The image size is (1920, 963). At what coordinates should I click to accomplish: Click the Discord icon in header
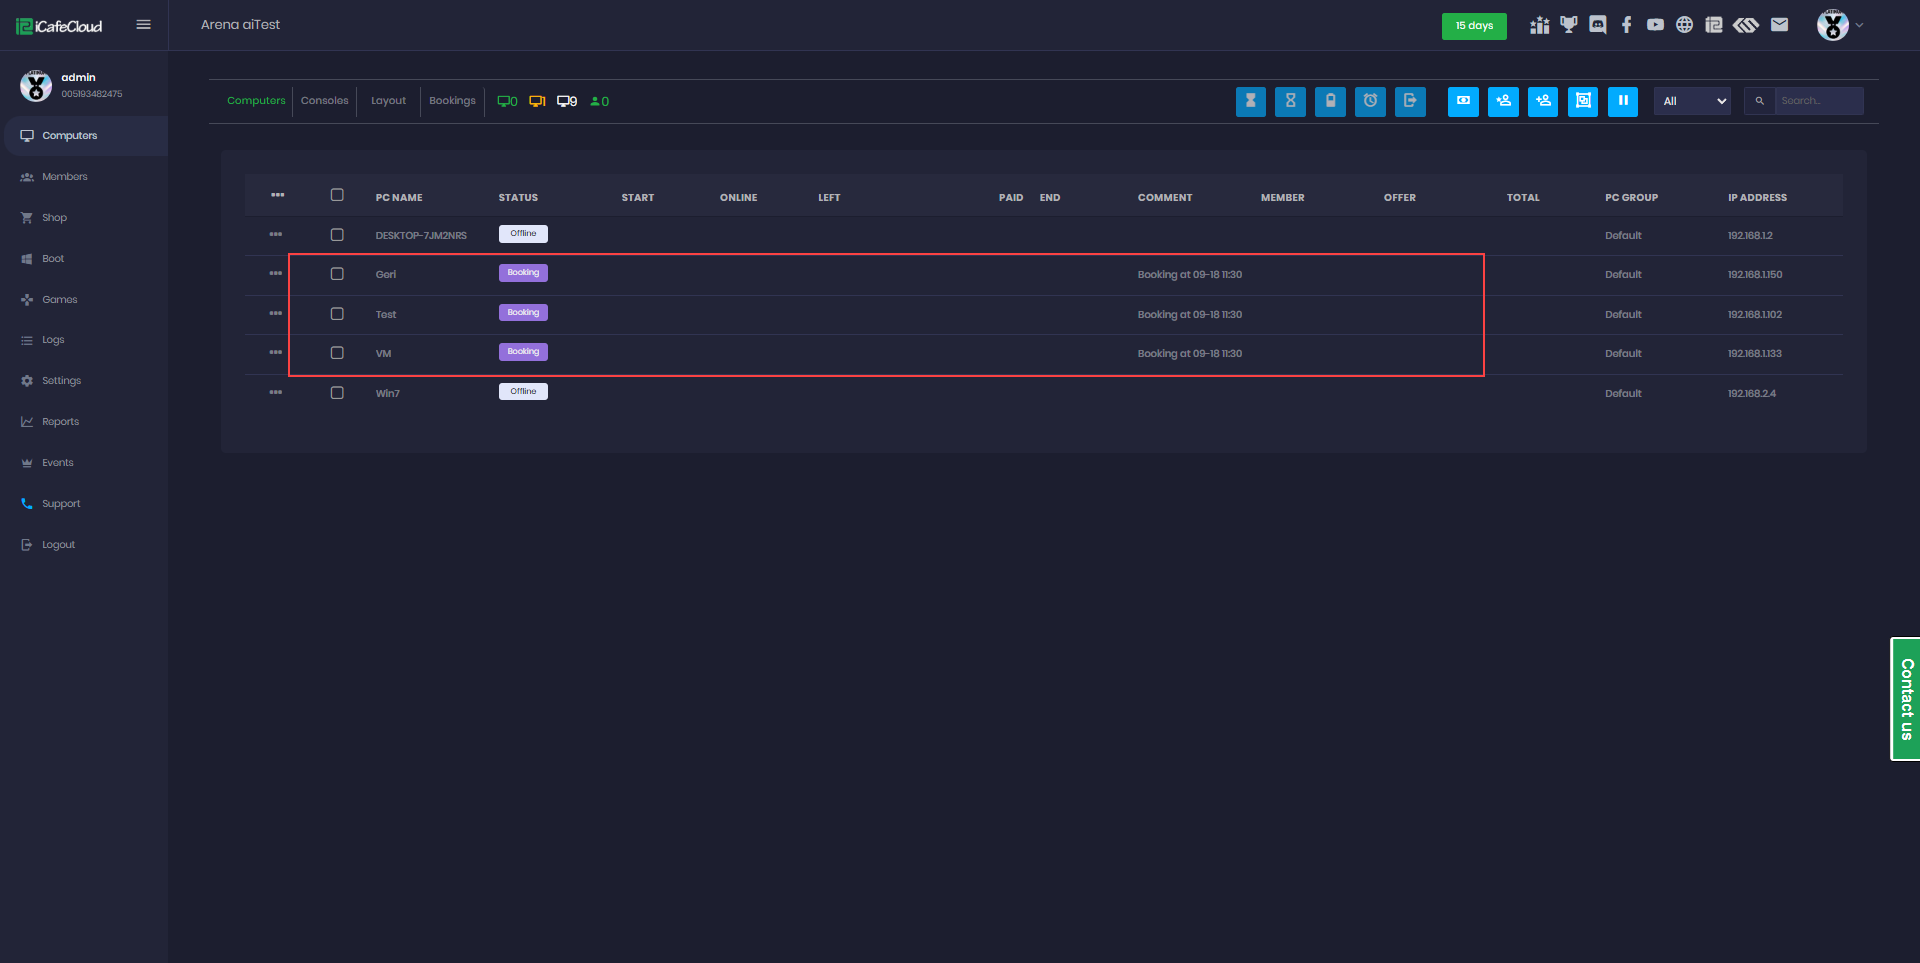1598,25
